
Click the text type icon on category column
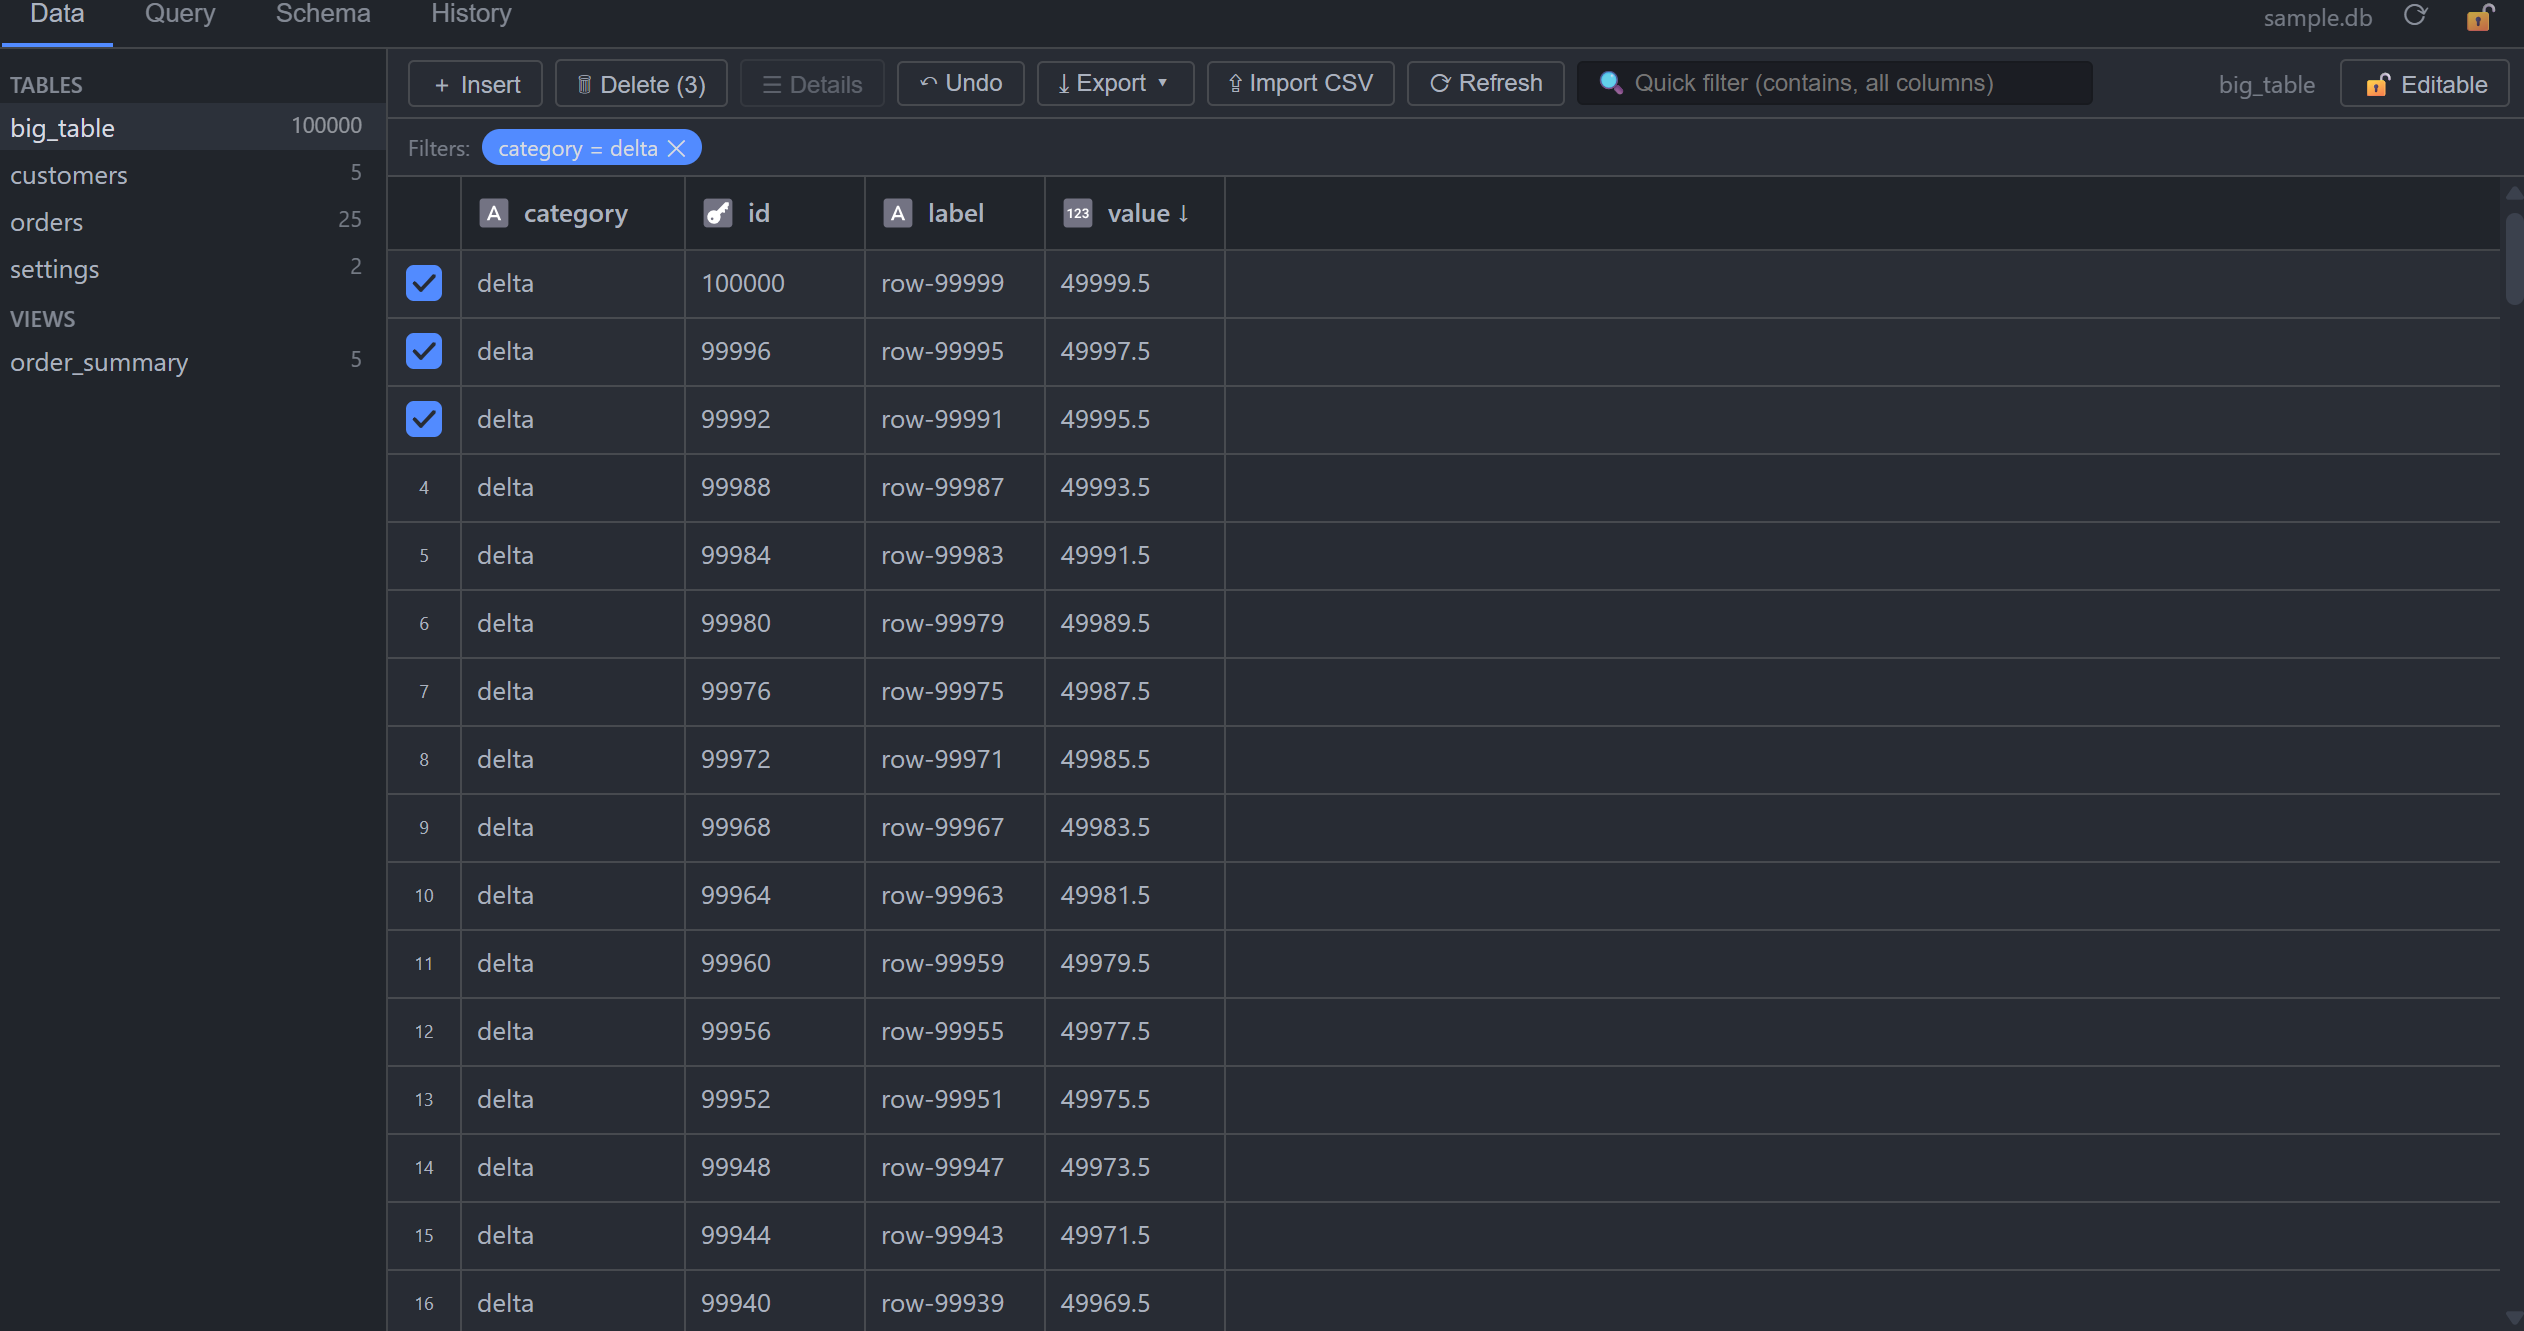click(494, 213)
